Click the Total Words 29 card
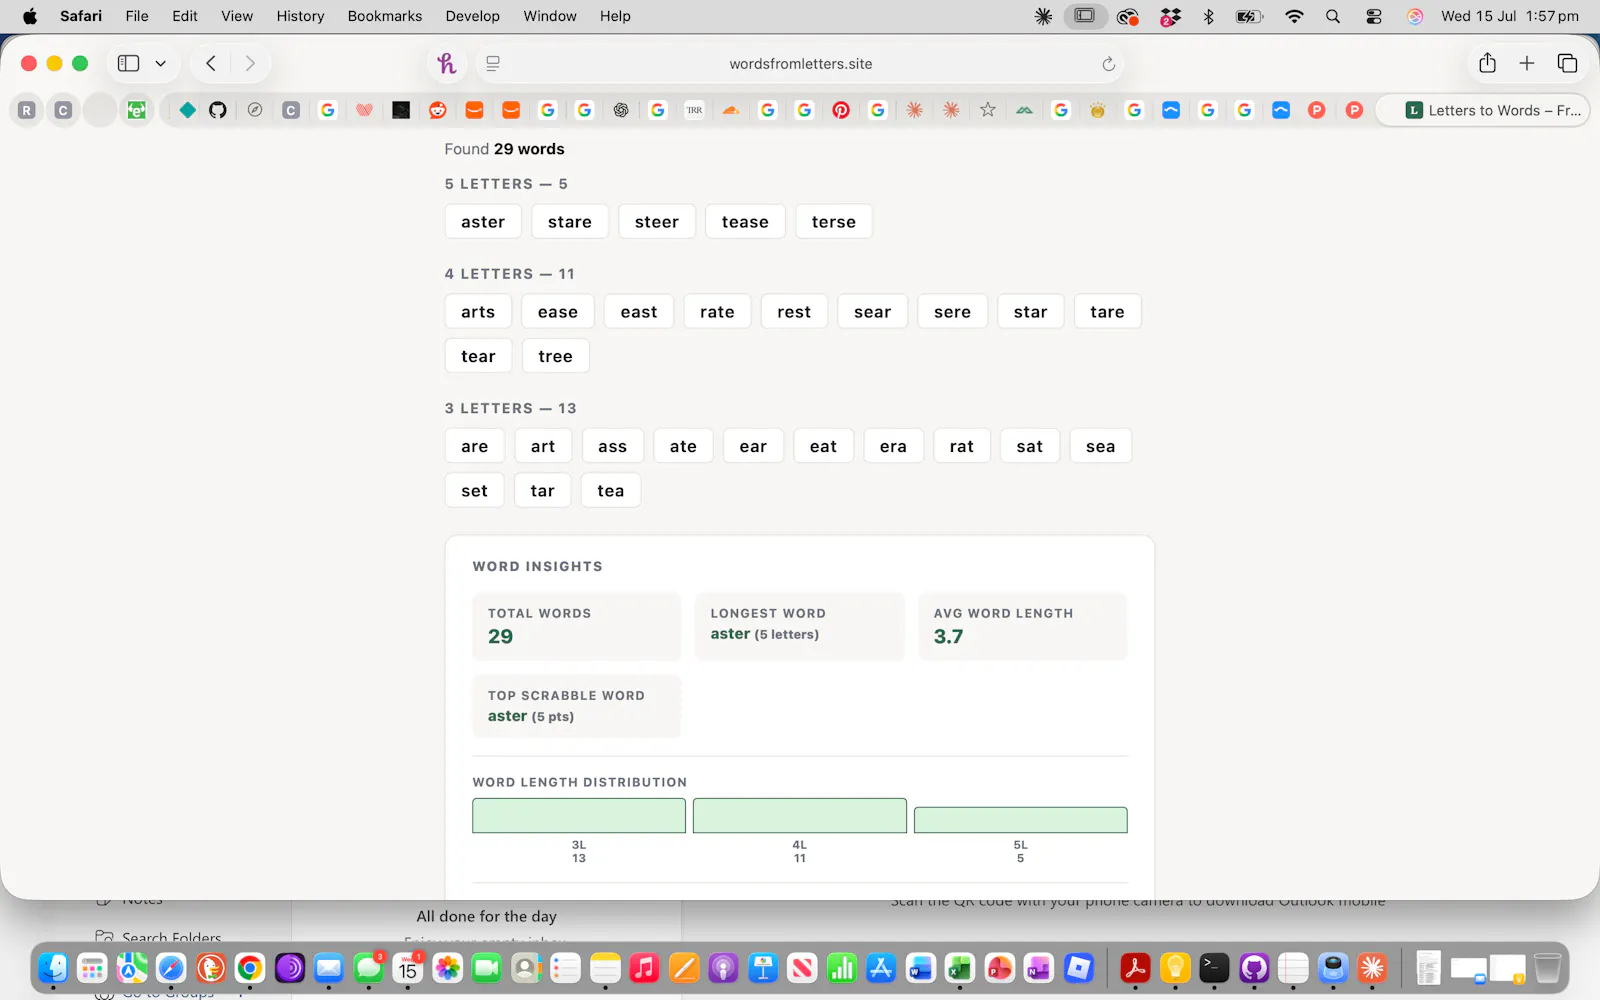This screenshot has height=1000, width=1600. click(577, 627)
